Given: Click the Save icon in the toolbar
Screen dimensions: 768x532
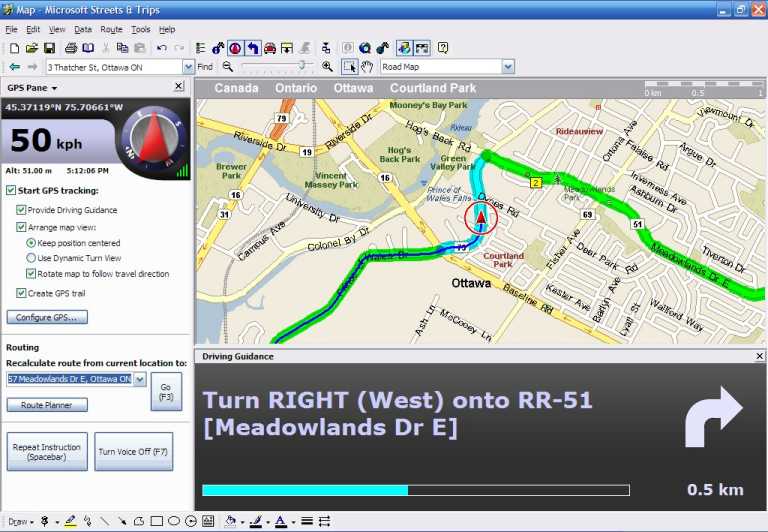Looking at the screenshot, I should (49, 48).
